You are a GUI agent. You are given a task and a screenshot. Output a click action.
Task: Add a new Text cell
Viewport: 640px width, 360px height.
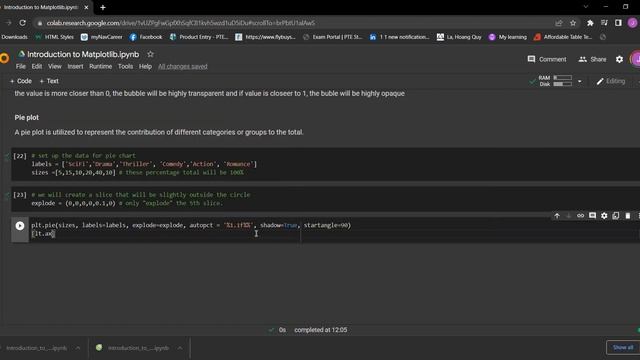coord(49,81)
